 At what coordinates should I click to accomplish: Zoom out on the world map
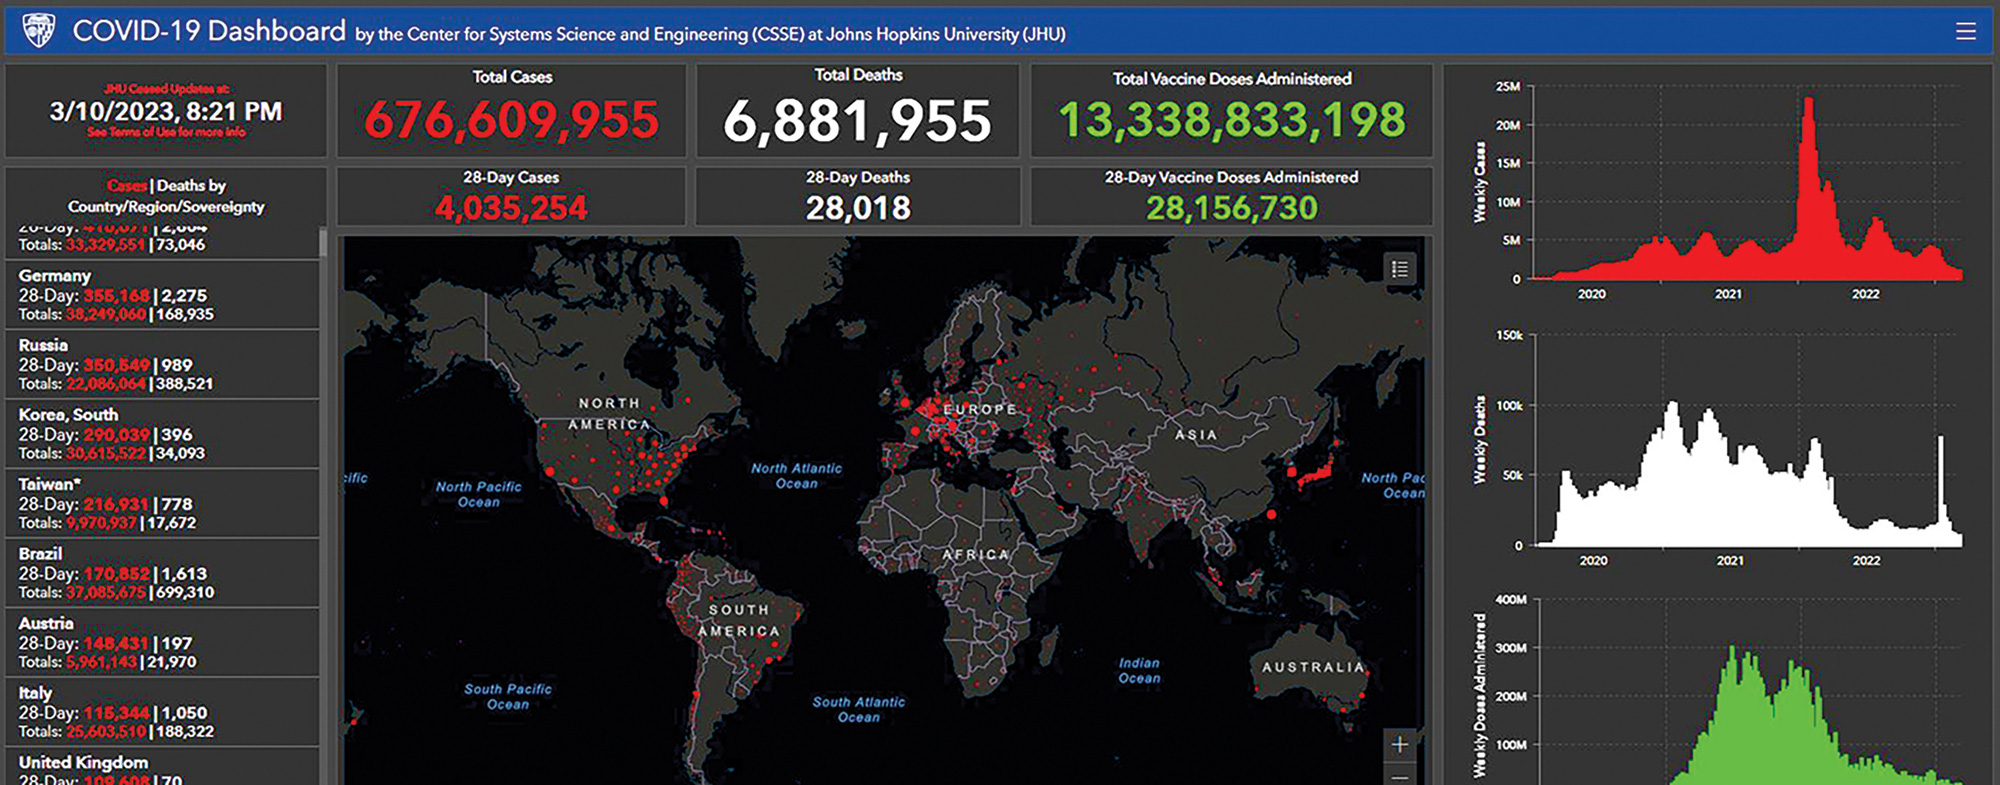point(1400,776)
